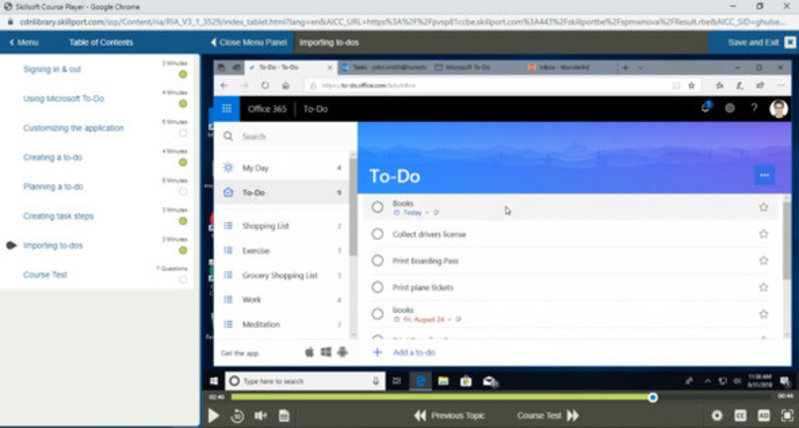Open Exercise list
The image size is (799, 428).
pos(282,251)
